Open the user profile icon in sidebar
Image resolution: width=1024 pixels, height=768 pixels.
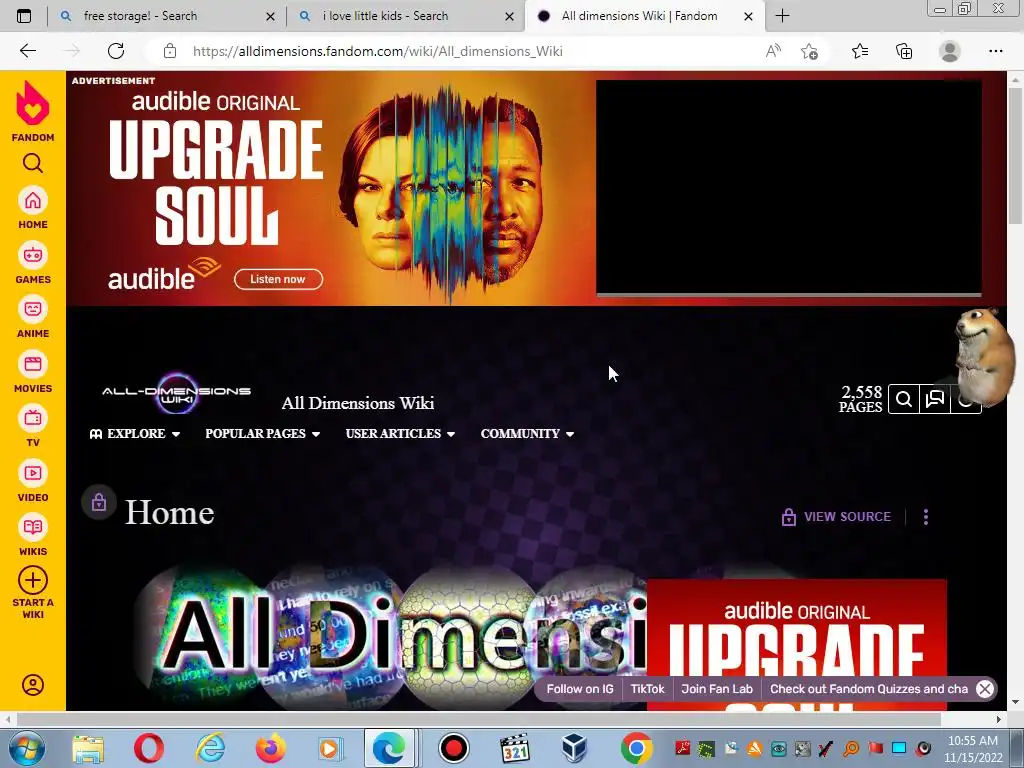pos(33,684)
